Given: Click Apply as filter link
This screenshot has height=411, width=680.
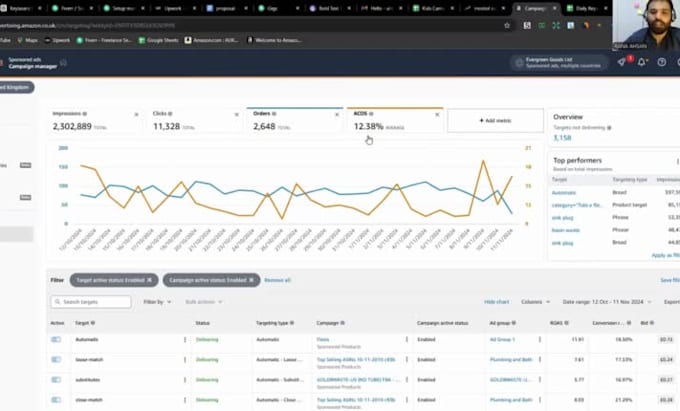Looking at the screenshot, I should [665, 255].
